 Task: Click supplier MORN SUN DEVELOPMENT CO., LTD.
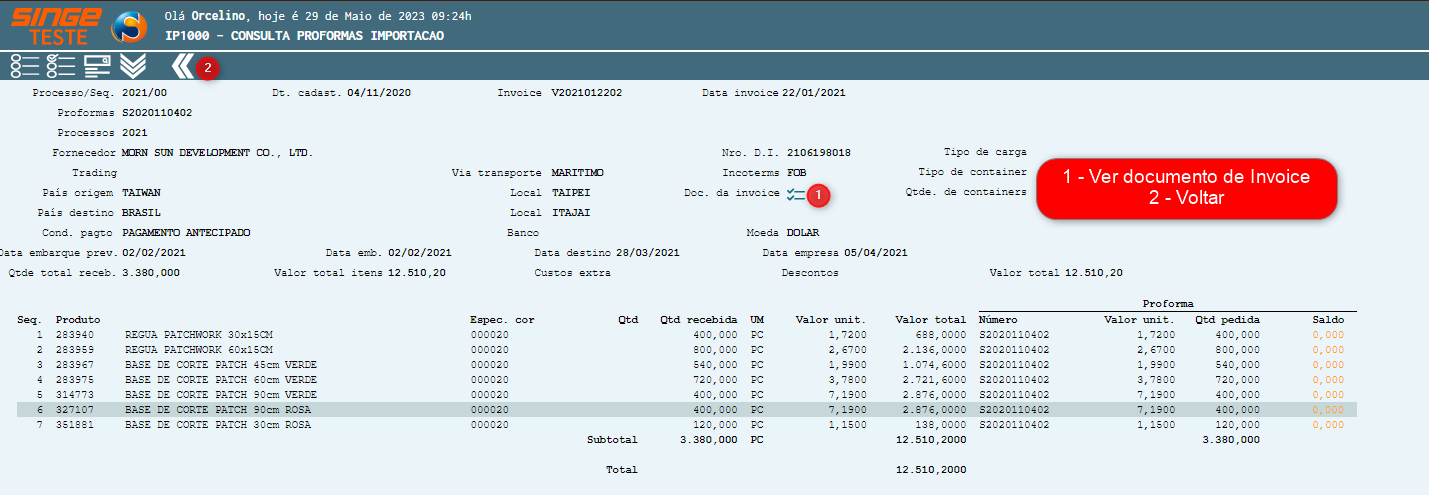[217, 153]
